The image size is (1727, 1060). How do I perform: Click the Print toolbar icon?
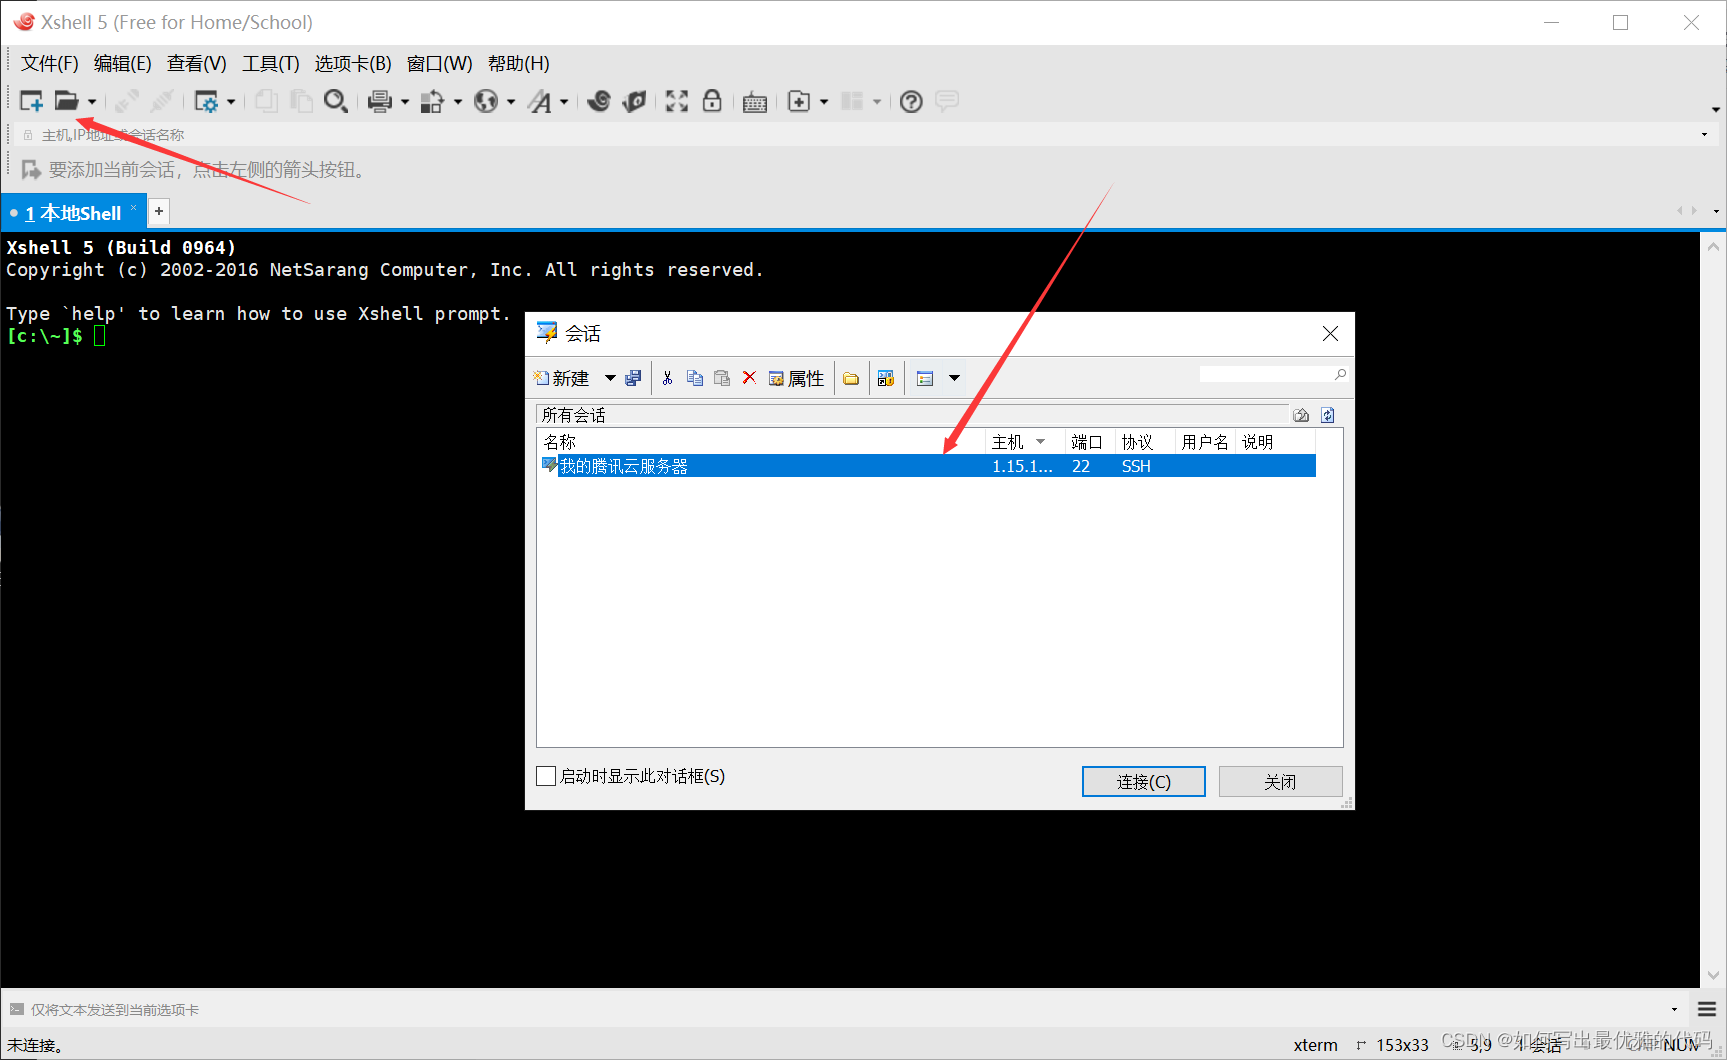(380, 101)
